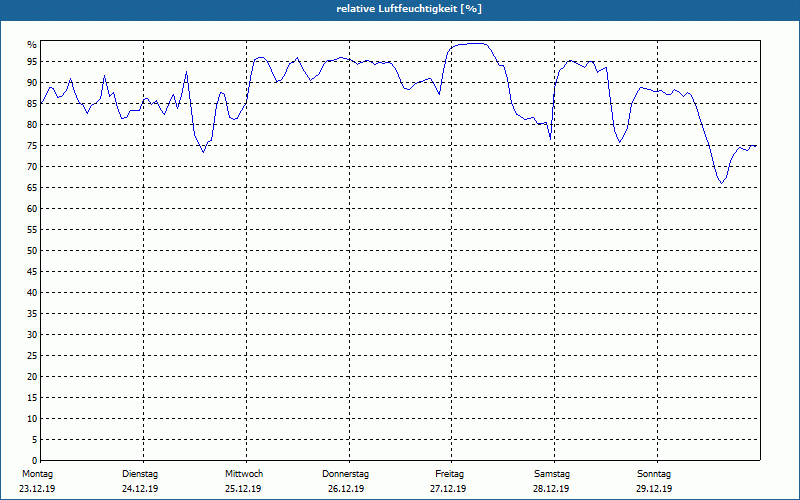This screenshot has width=800, height=500.
Task: Click the '5' y-axis value
Action: click(x=35, y=440)
